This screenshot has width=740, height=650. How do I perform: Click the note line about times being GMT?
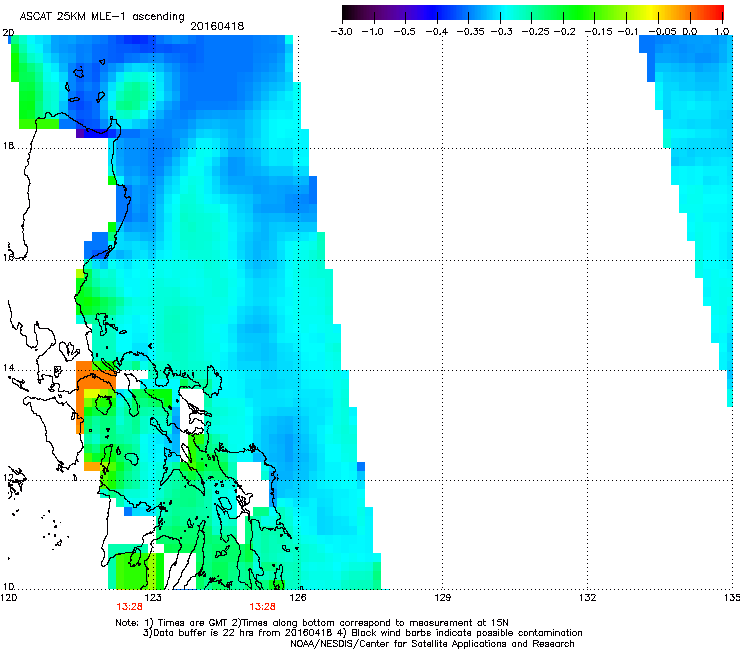click(311, 623)
